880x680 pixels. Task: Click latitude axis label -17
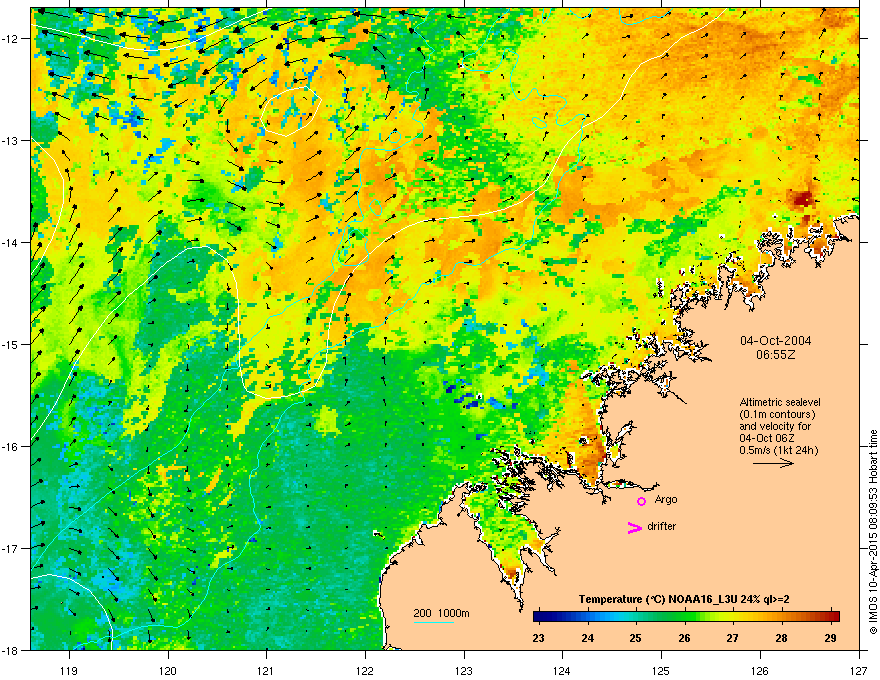[x=12, y=548]
